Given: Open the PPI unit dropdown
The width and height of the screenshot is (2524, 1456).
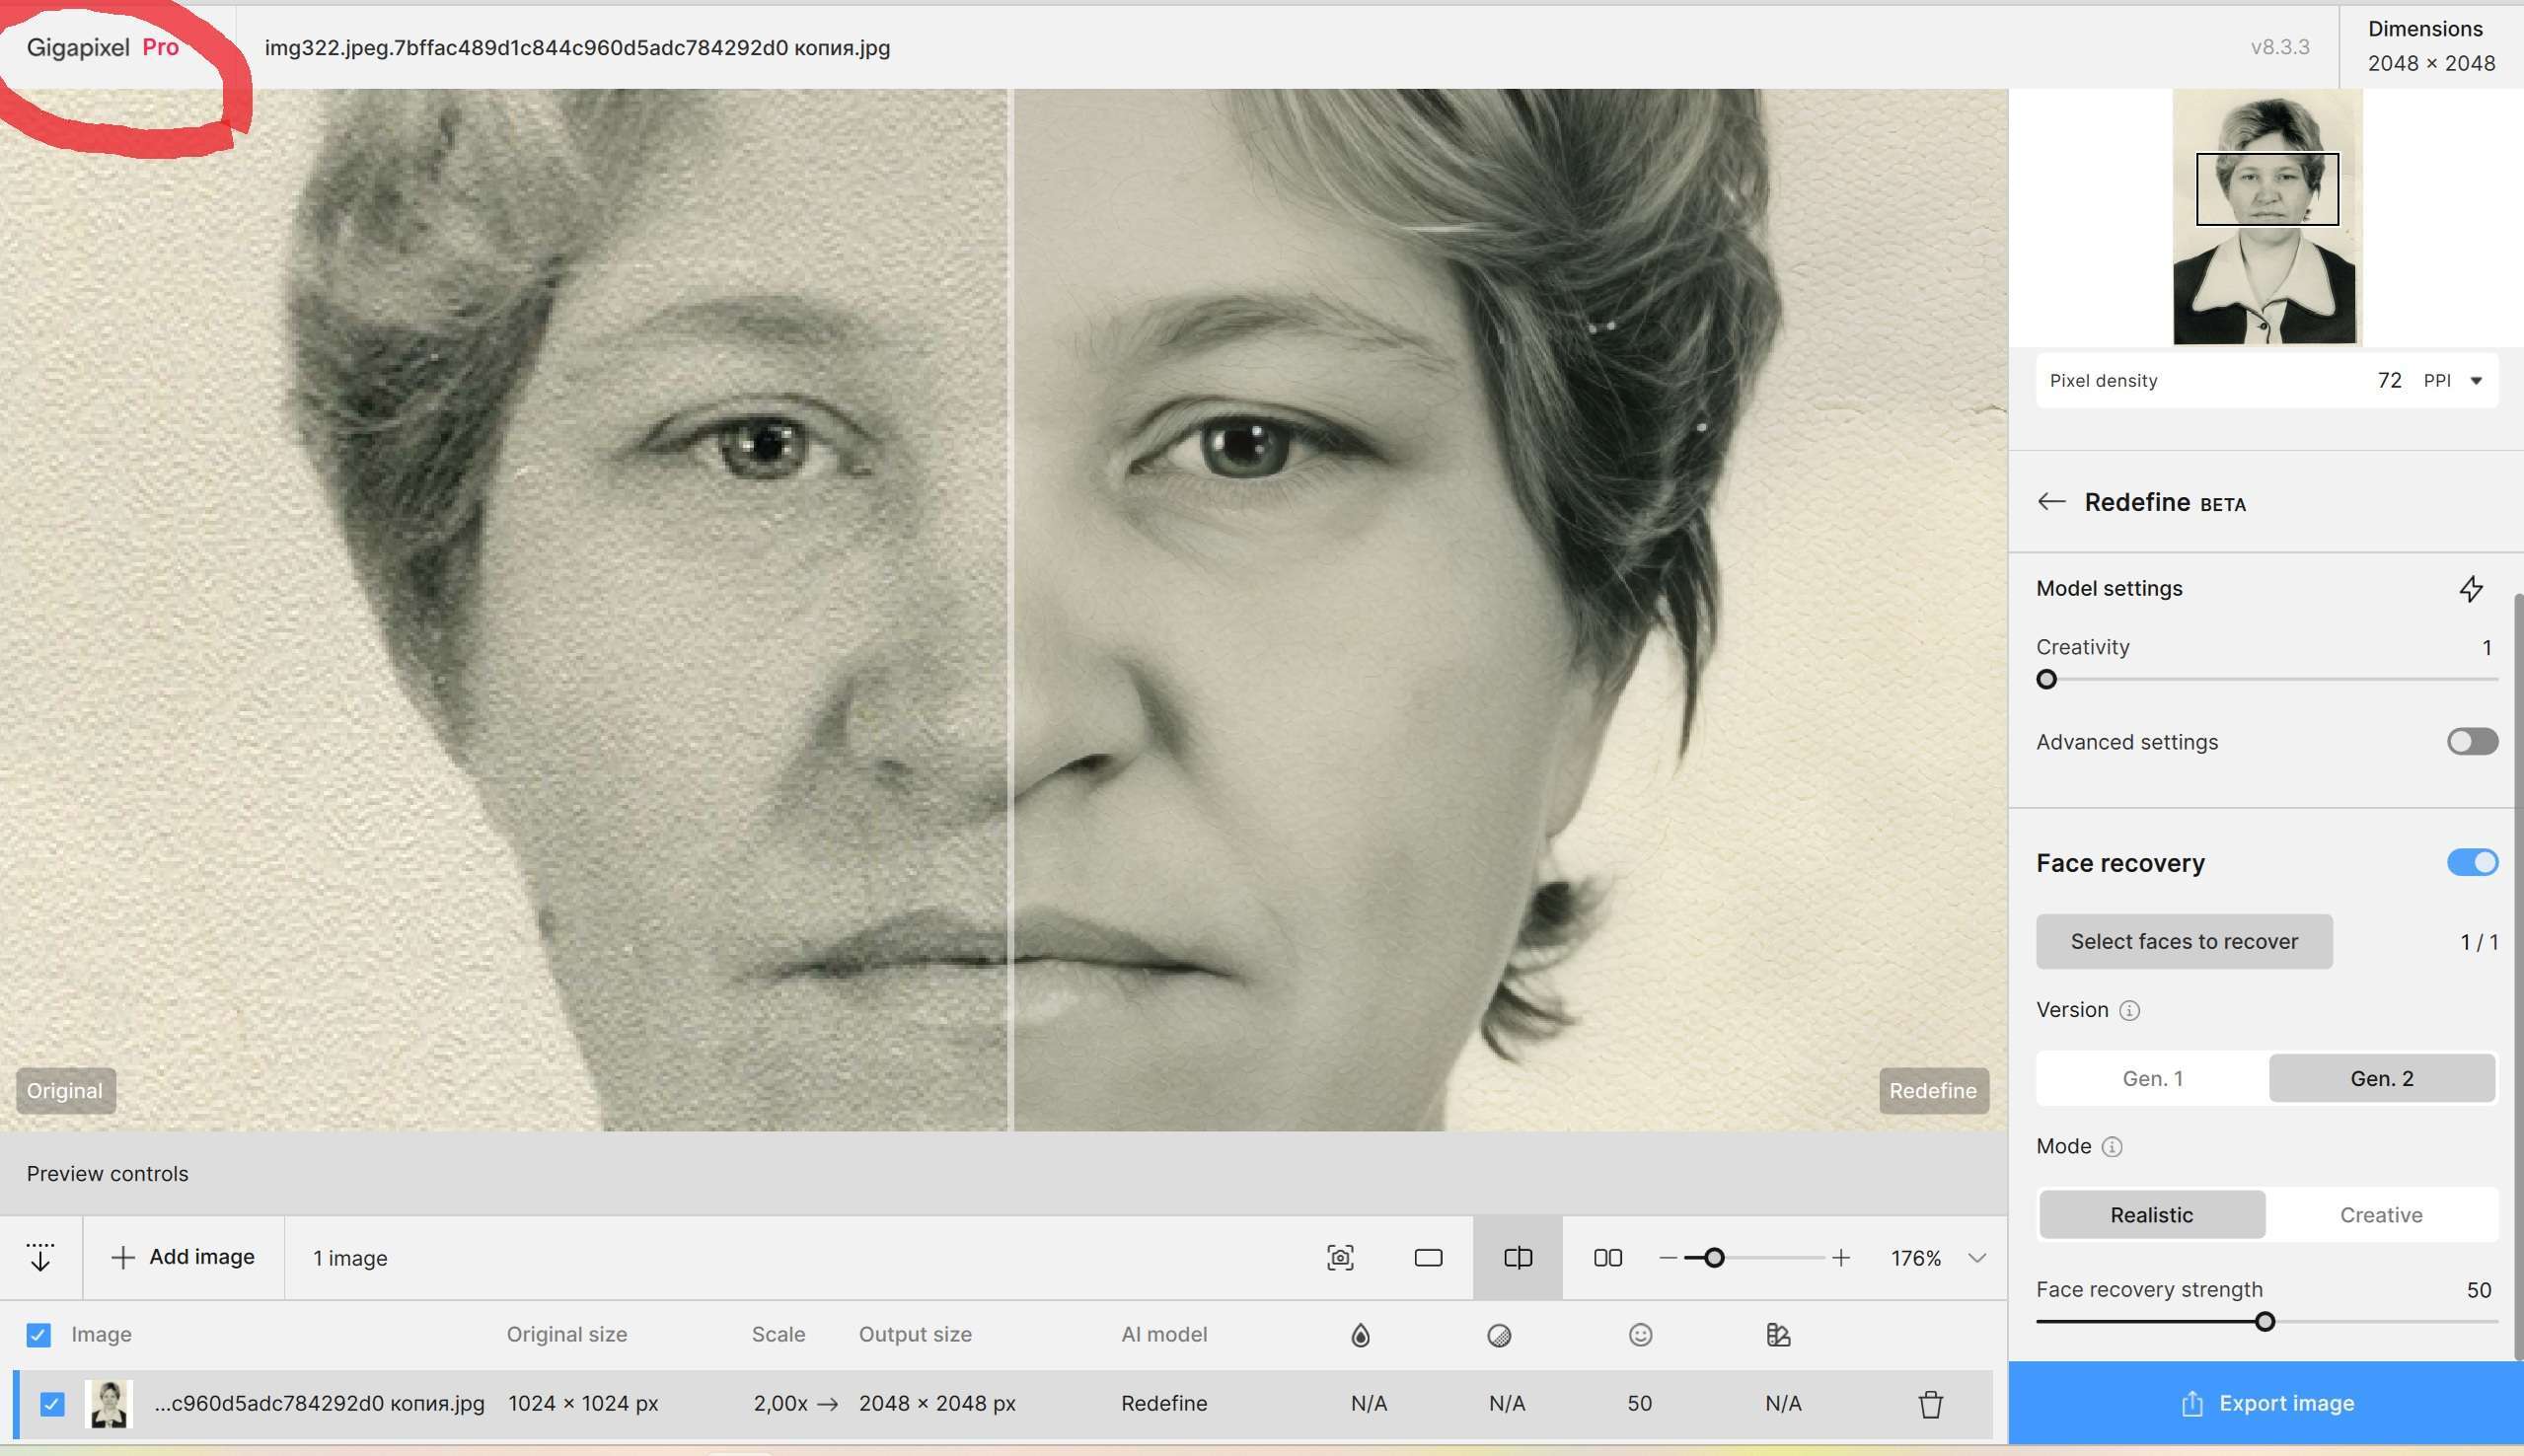Looking at the screenshot, I should click(2476, 381).
